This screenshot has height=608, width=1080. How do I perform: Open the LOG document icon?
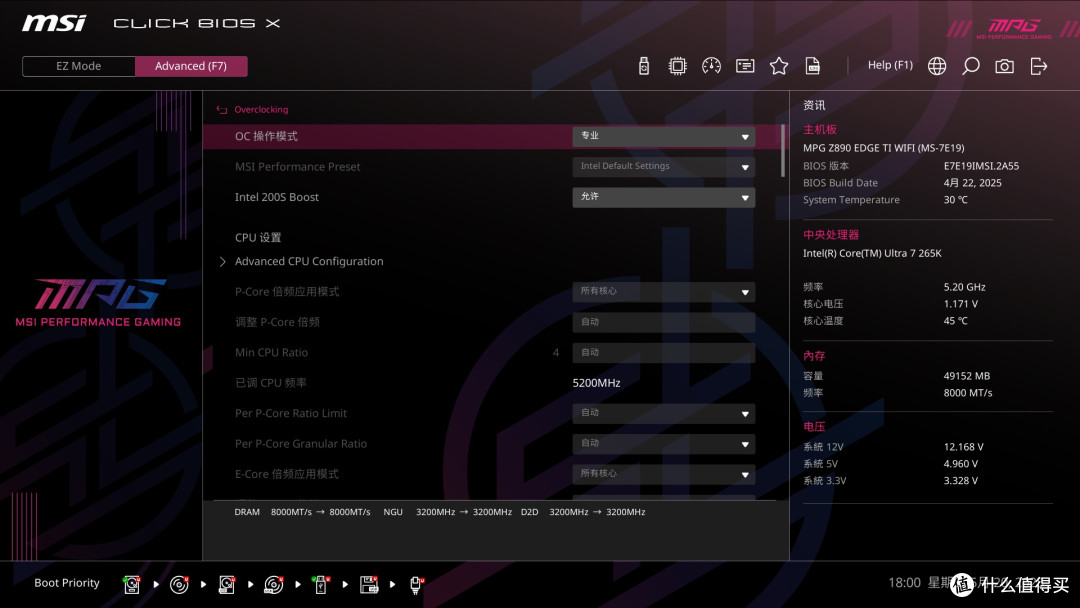(x=813, y=66)
